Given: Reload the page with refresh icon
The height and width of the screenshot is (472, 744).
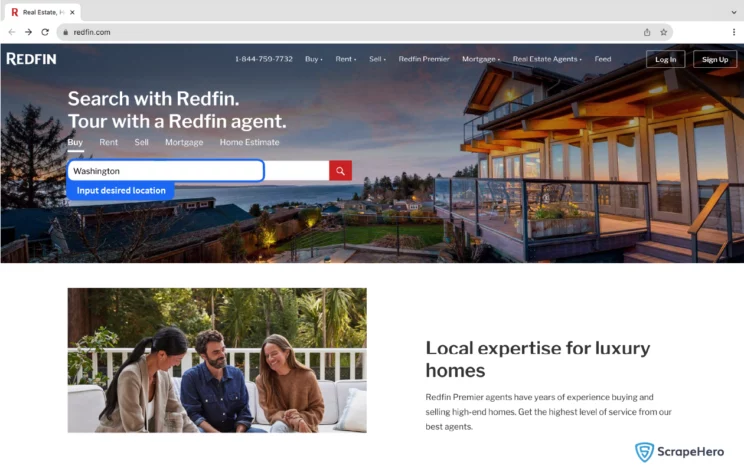Looking at the screenshot, I should pyautogui.click(x=45, y=32).
